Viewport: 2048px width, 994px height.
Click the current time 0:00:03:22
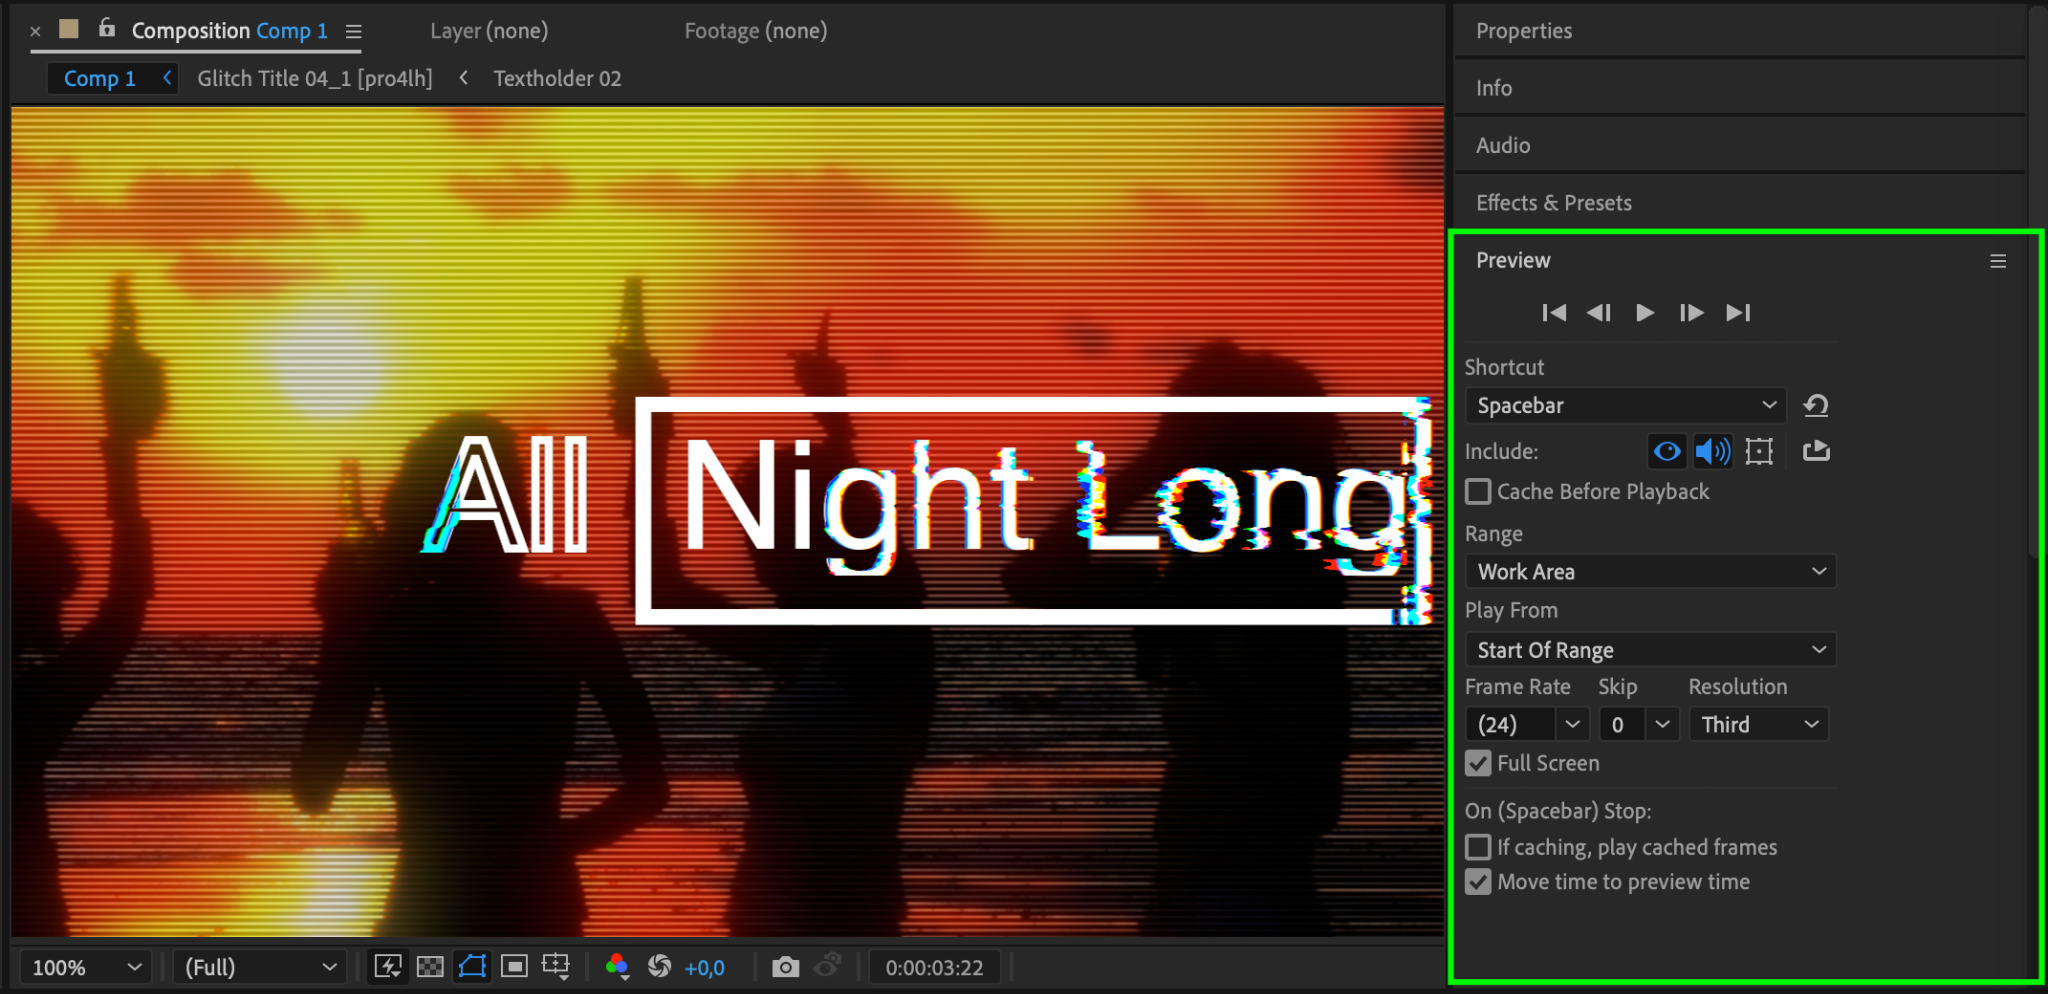[x=934, y=968]
